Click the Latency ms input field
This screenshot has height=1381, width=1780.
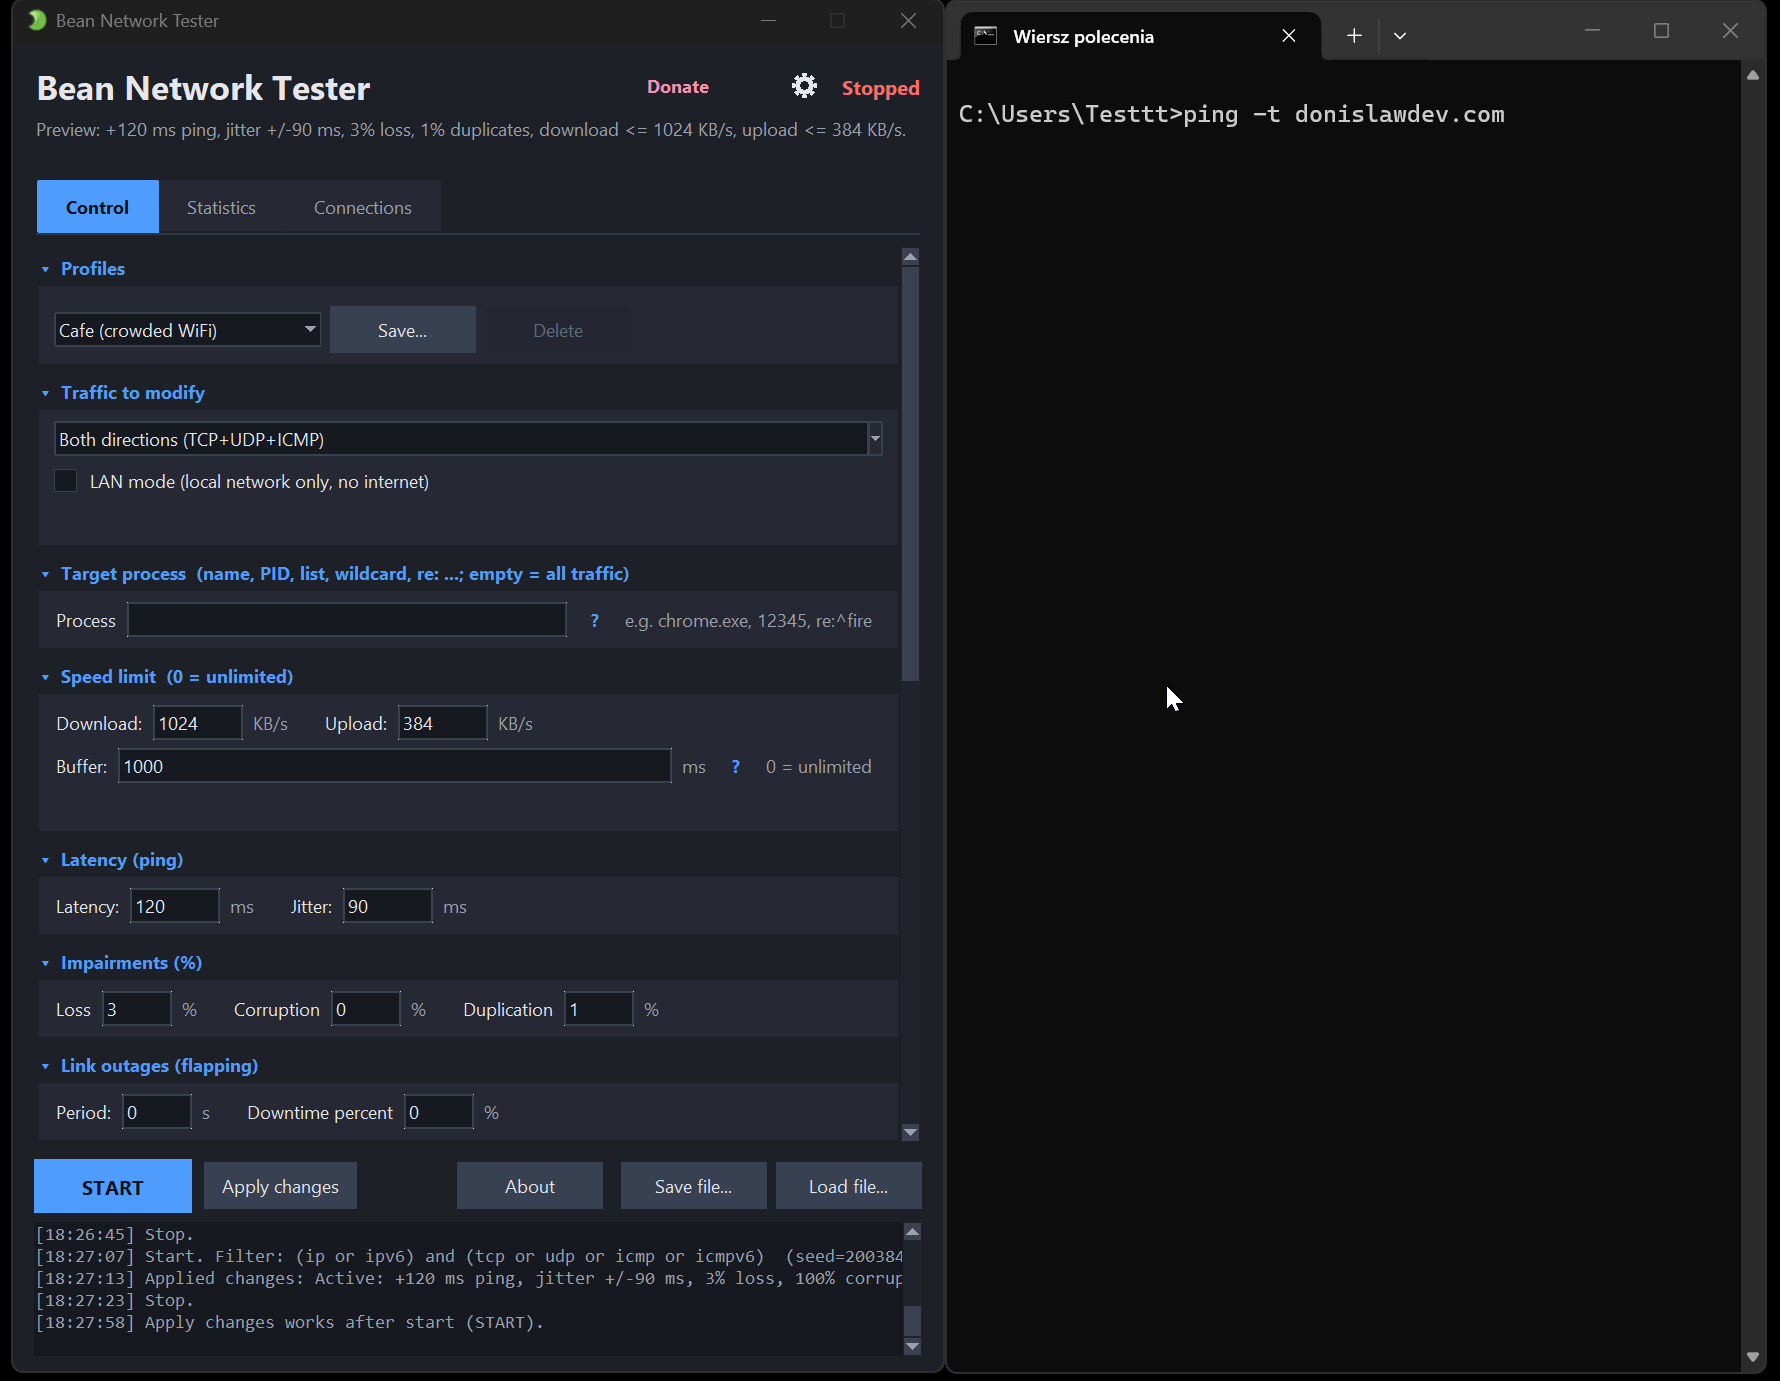[175, 906]
